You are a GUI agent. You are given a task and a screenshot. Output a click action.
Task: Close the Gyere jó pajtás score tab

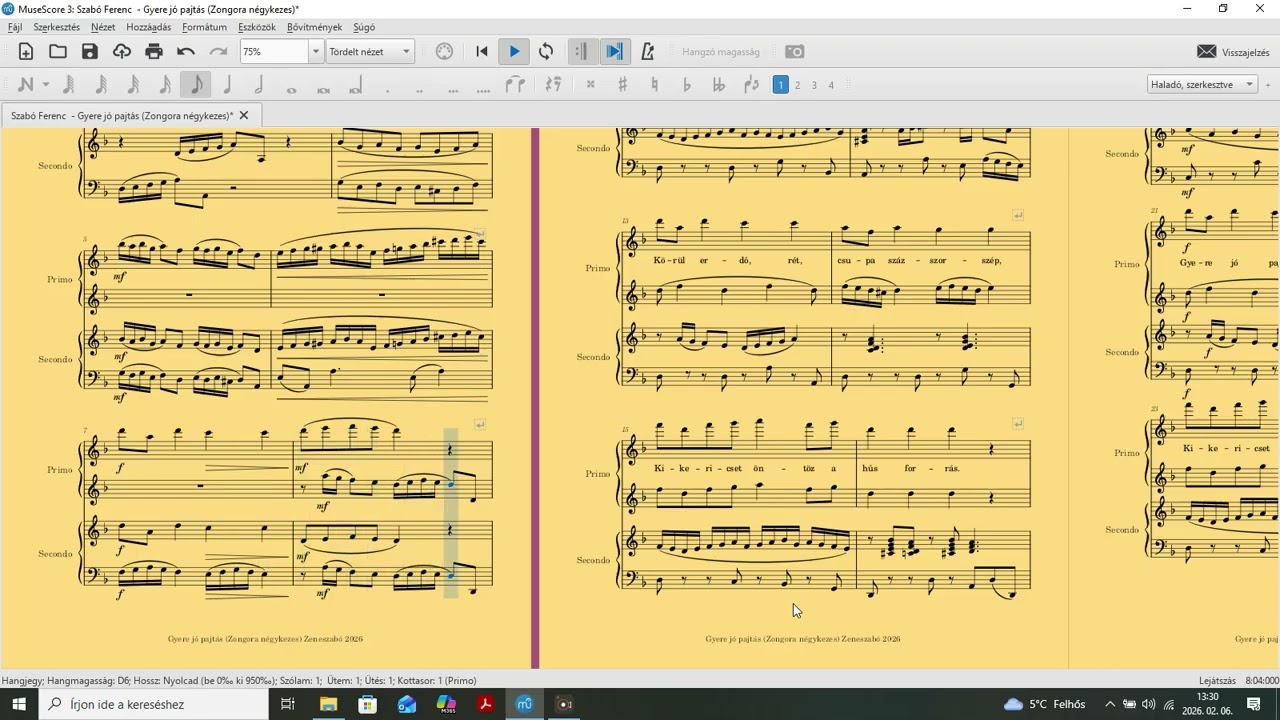[243, 115]
